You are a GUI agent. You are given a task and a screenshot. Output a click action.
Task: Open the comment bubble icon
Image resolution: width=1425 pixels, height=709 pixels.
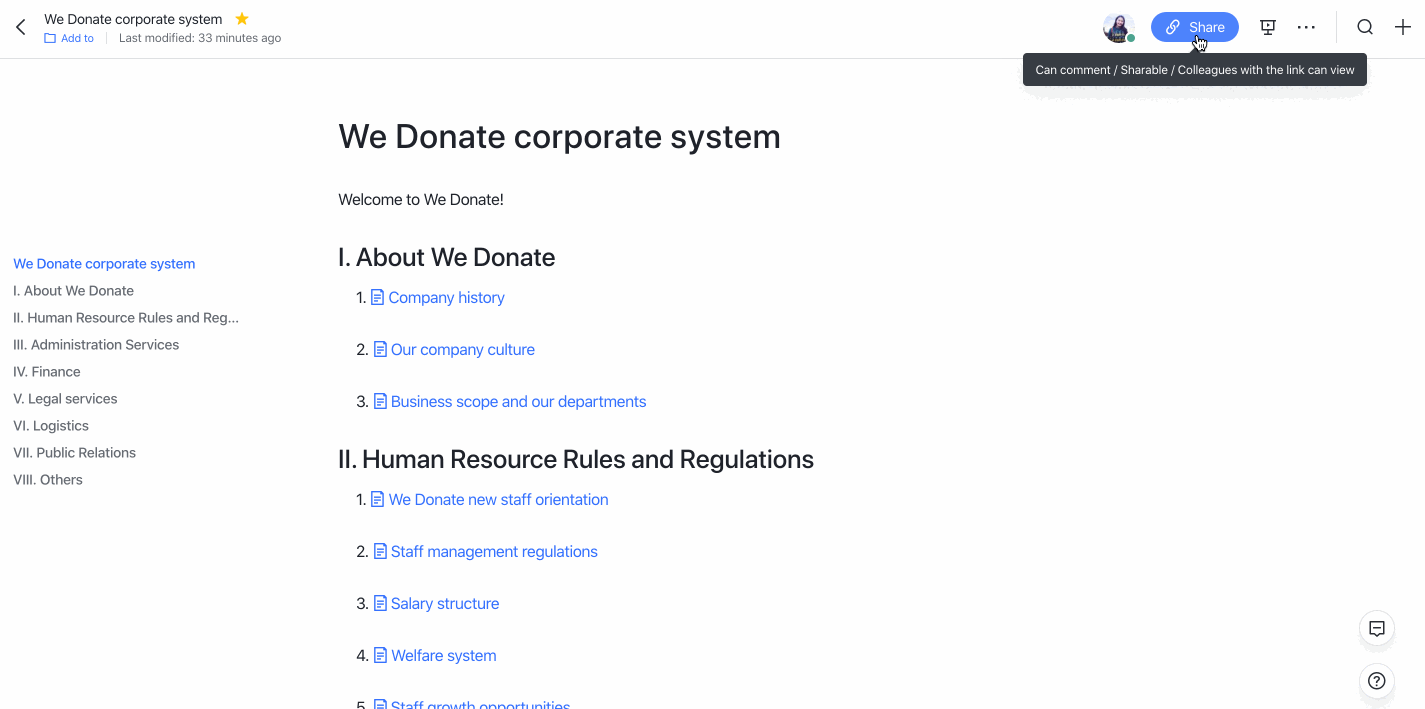[x=1376, y=629]
